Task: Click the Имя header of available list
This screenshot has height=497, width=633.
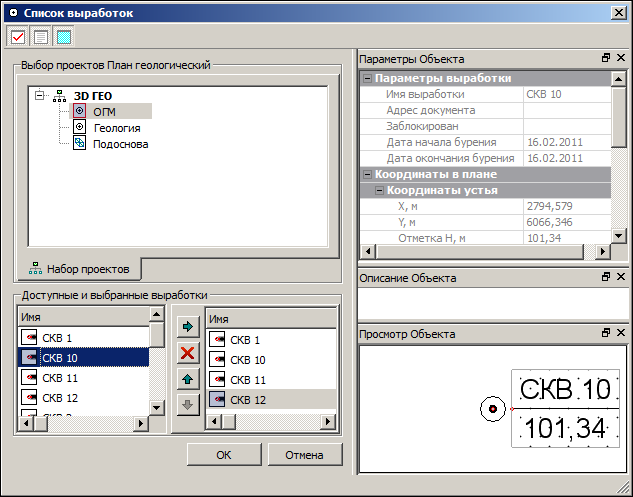Action: [84, 317]
